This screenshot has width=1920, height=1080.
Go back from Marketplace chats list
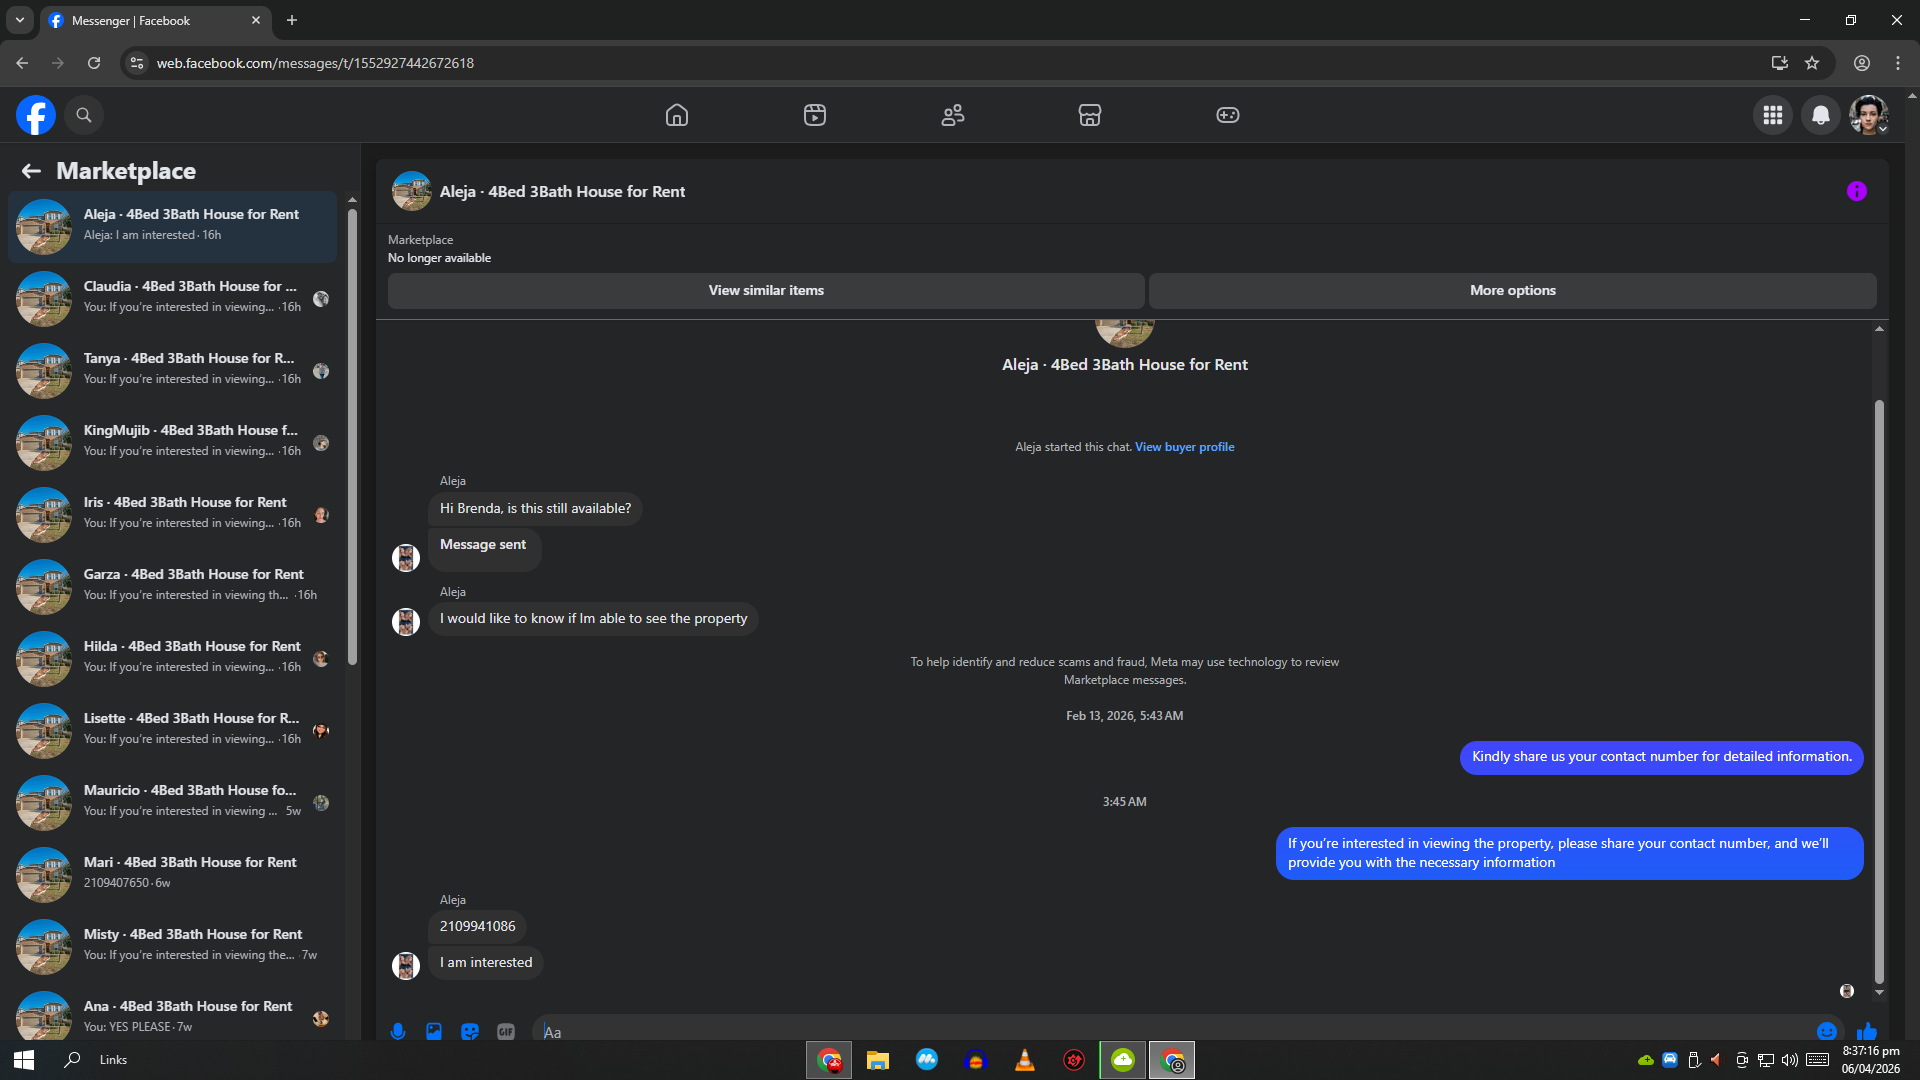click(32, 171)
